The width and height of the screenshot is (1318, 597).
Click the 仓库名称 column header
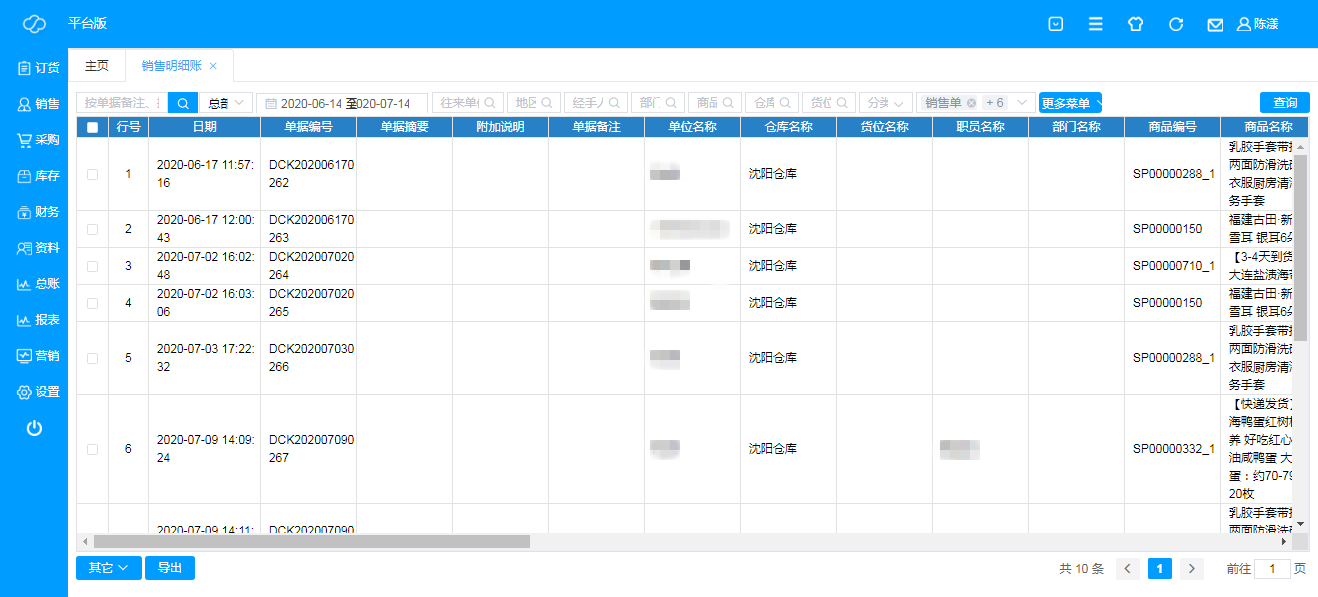pos(788,127)
